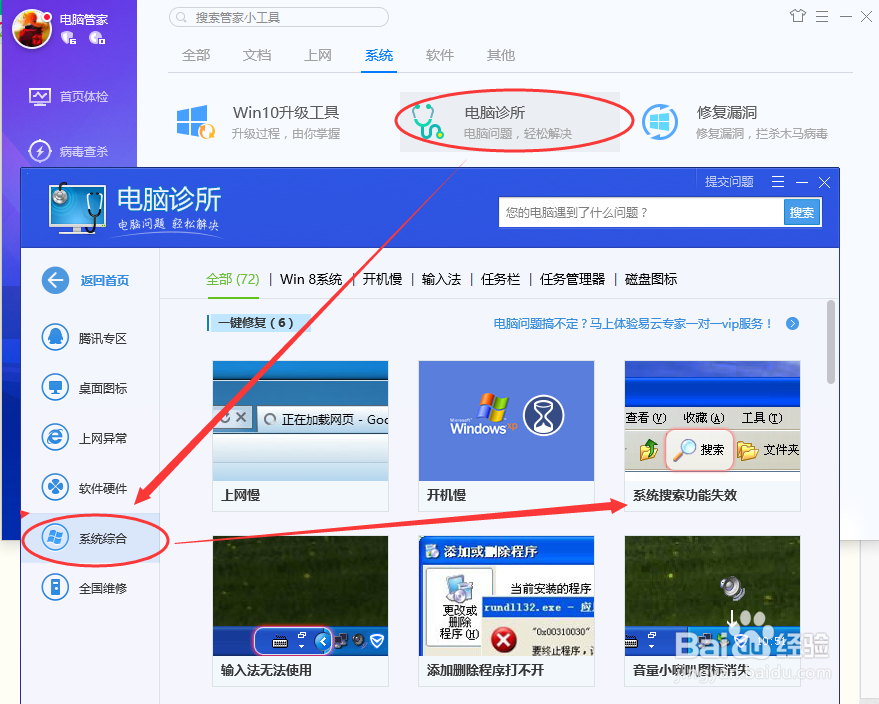The image size is (879, 704).
Task: Open the 电脑管家 main menu icon
Action: [x=822, y=16]
